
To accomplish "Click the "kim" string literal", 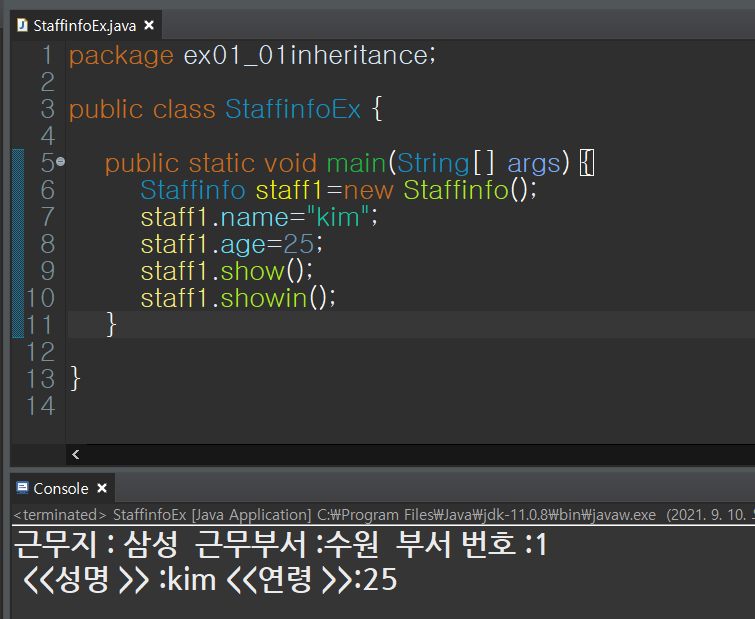I will pos(338,217).
